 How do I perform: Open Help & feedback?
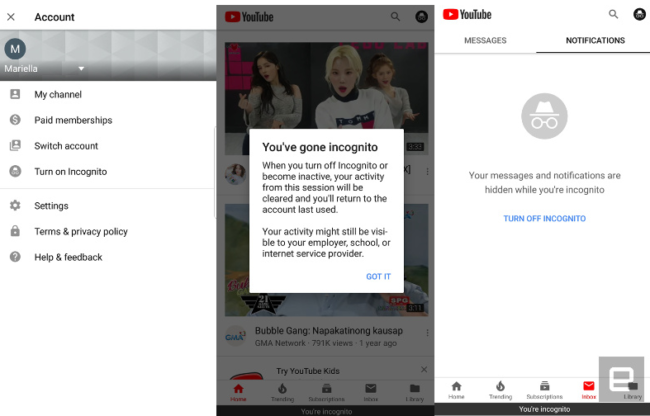point(68,257)
